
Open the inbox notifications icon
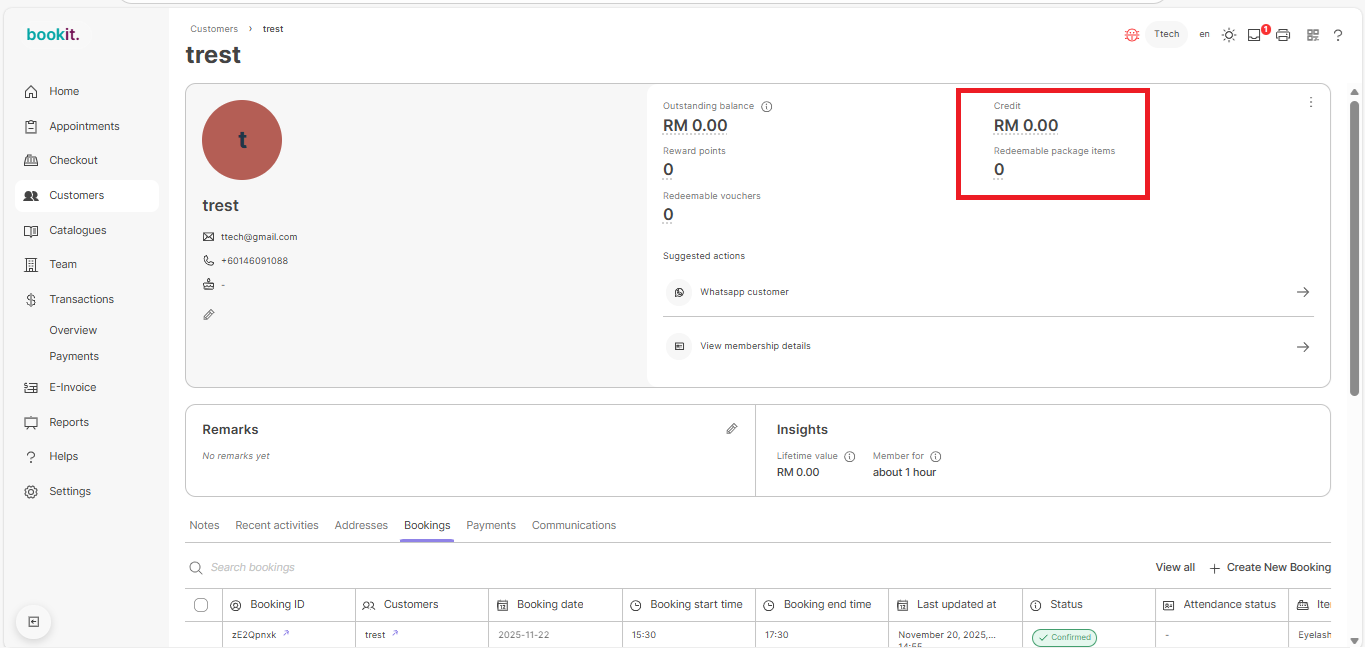(1254, 35)
